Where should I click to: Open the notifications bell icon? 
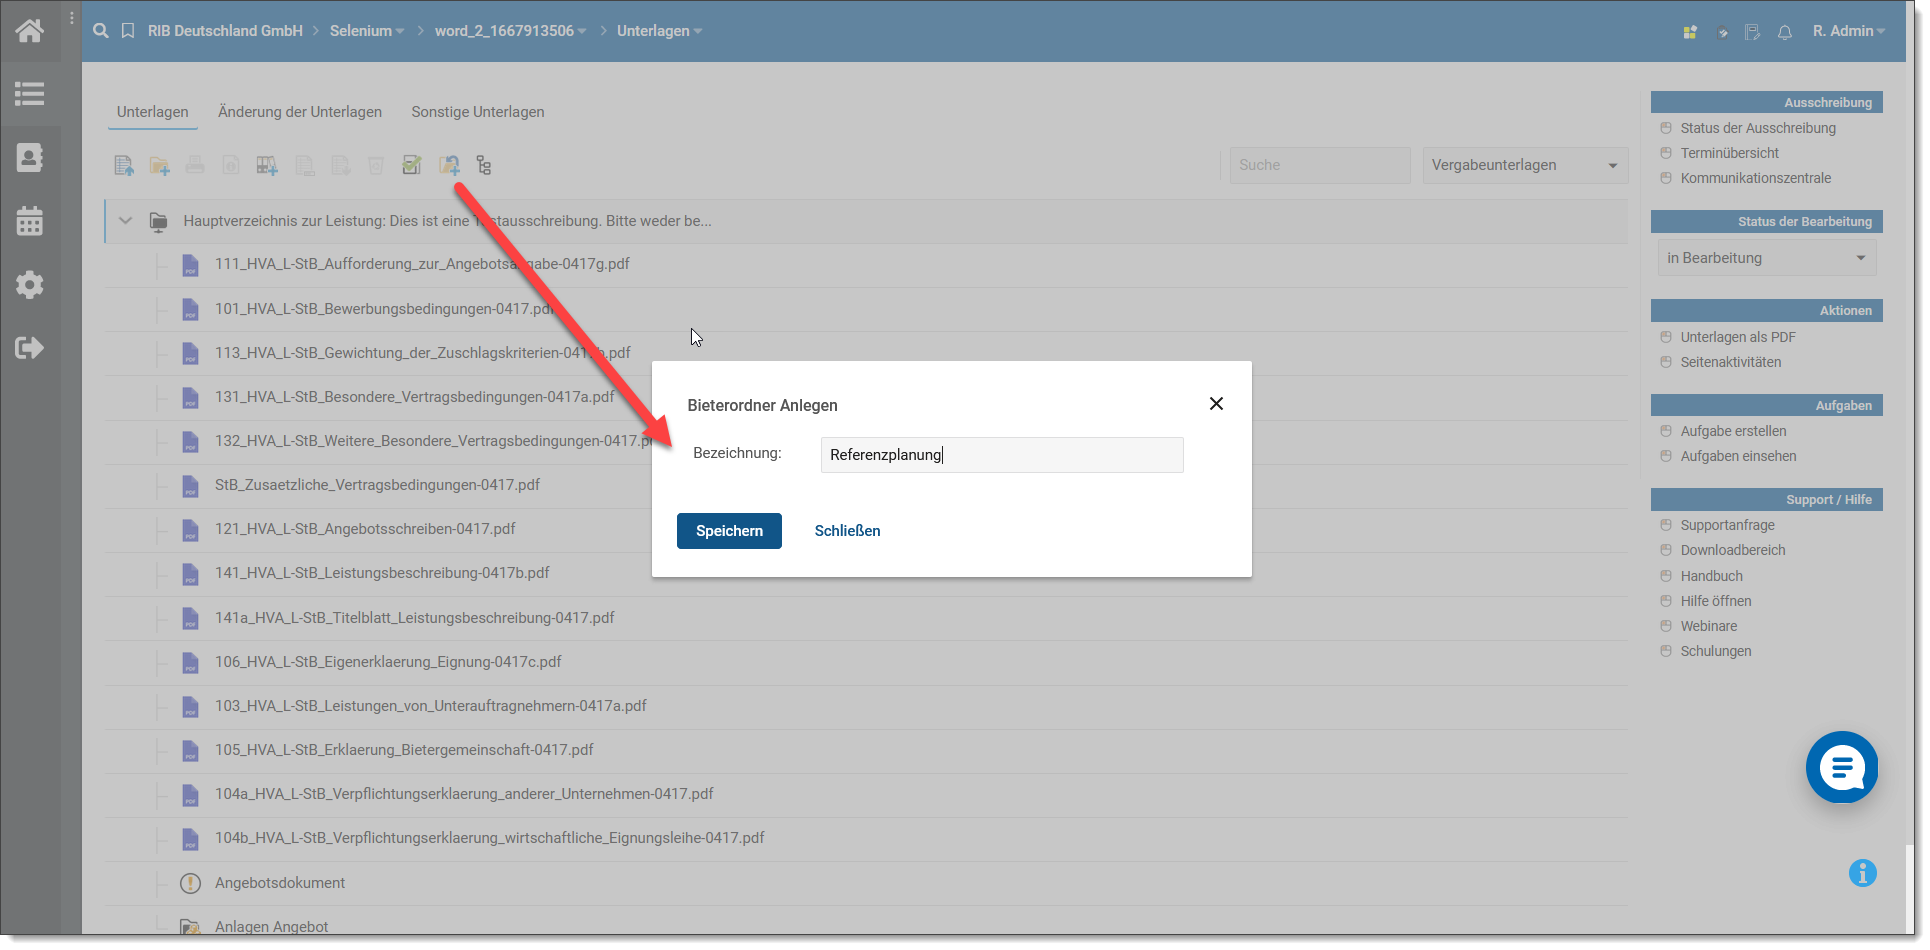pyautogui.click(x=1785, y=32)
